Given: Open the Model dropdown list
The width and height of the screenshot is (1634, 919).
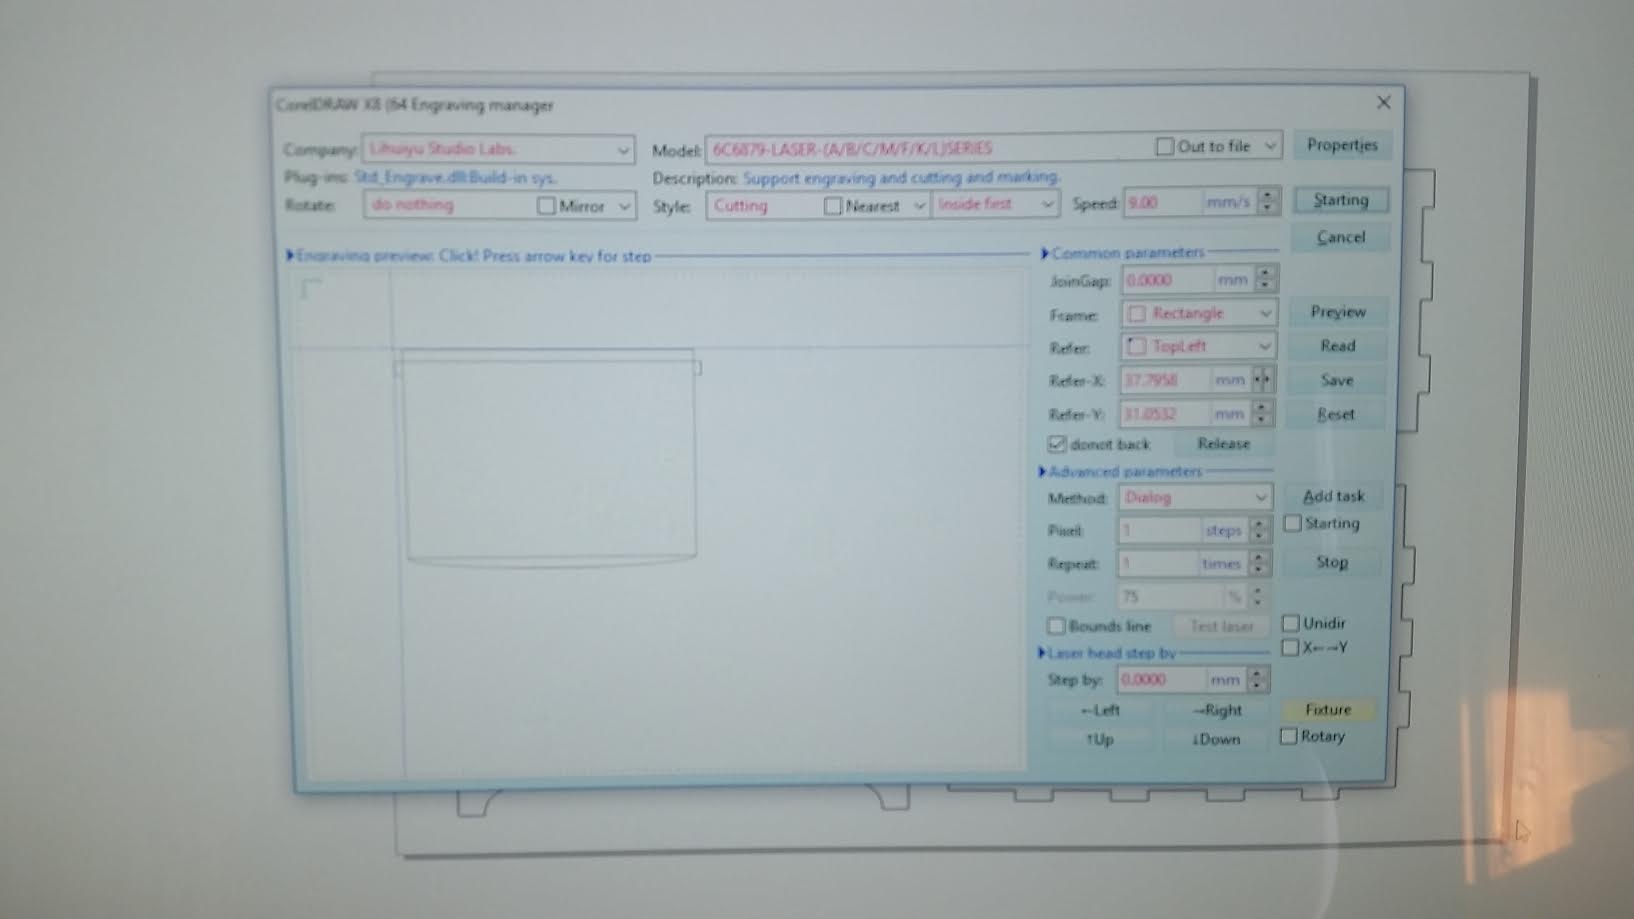Looking at the screenshot, I should [1269, 147].
